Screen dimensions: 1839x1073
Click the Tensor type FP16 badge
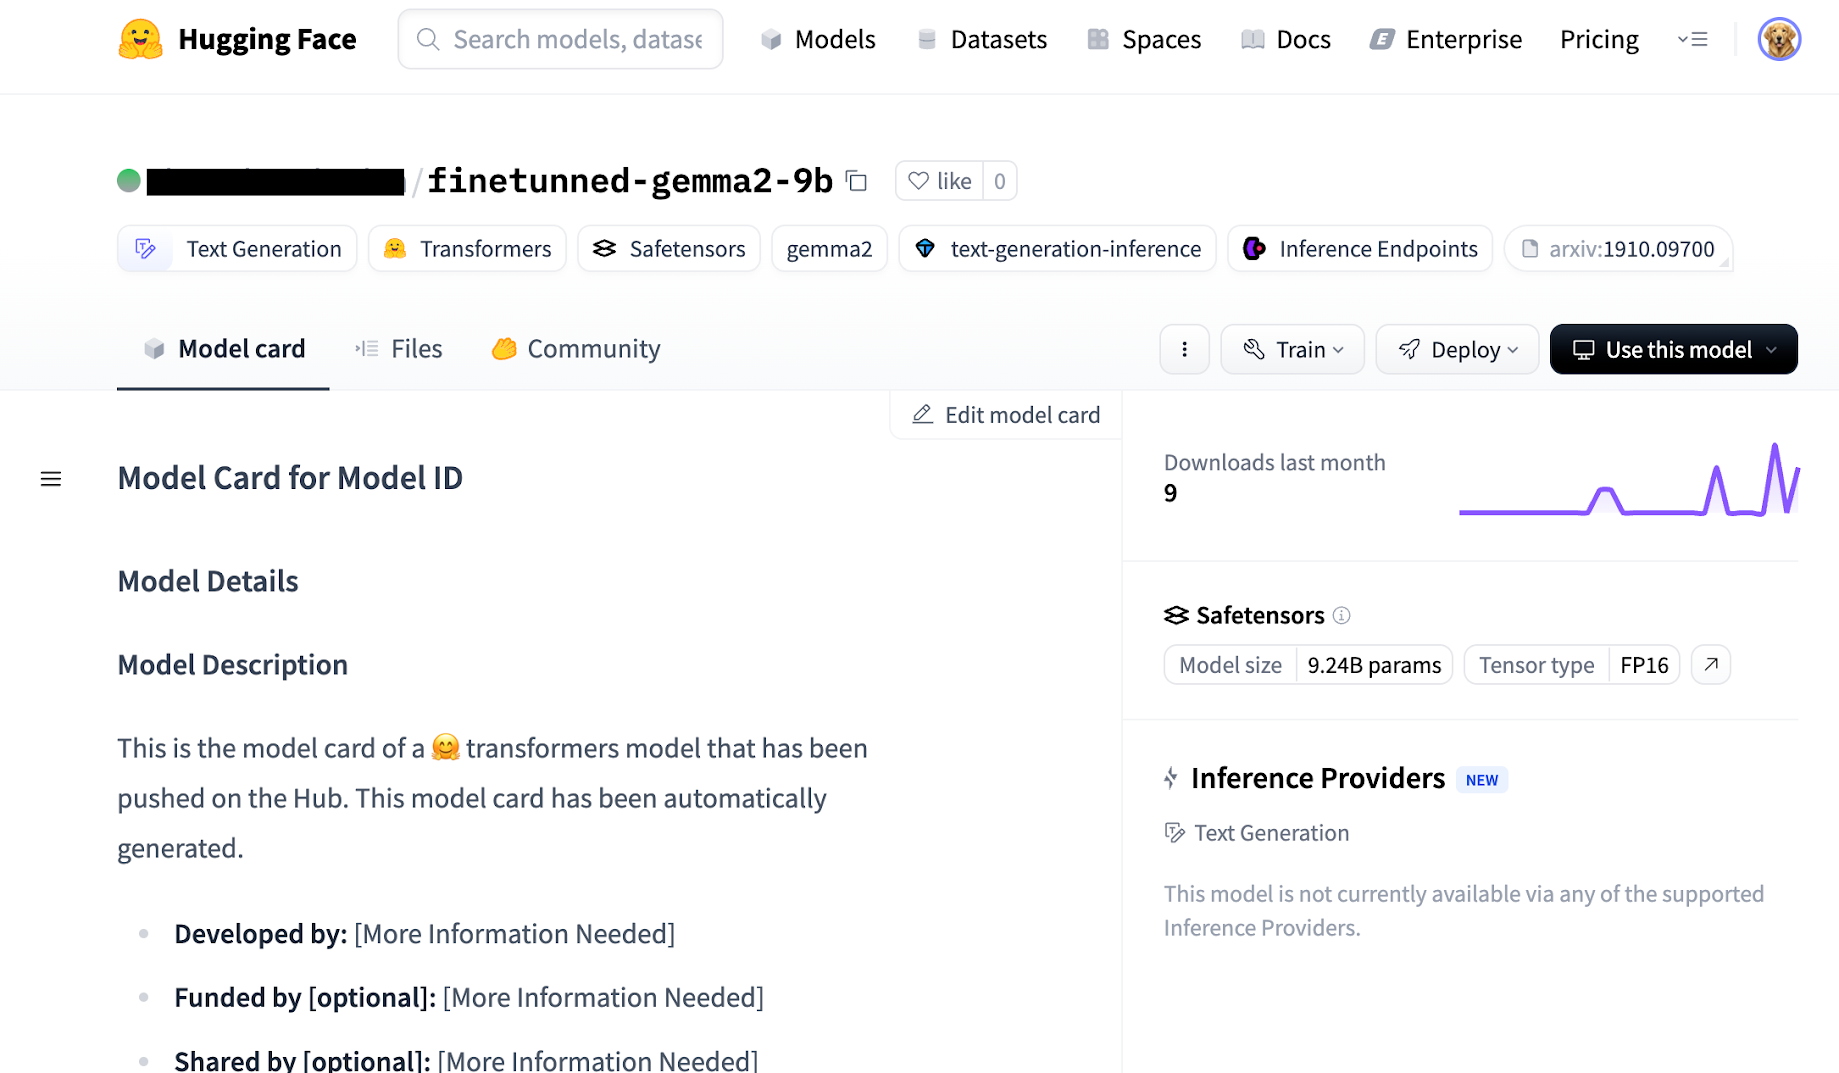click(x=1571, y=665)
